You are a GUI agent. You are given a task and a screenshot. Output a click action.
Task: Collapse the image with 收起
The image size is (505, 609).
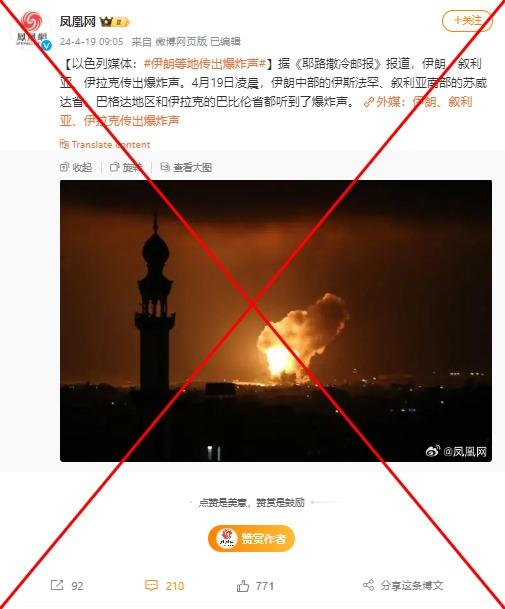point(76,167)
